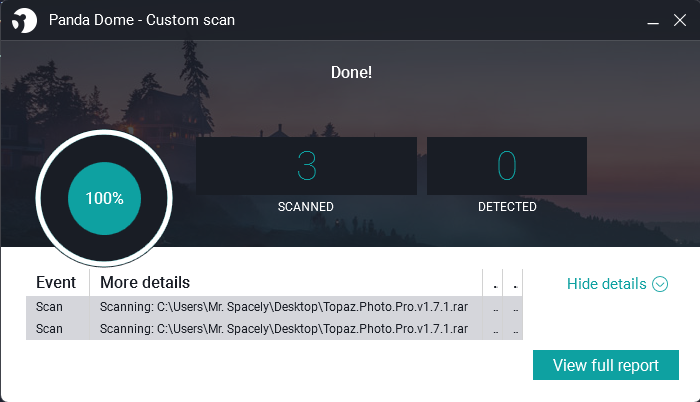
Task: Select the second Scan event row
Action: coord(274,329)
